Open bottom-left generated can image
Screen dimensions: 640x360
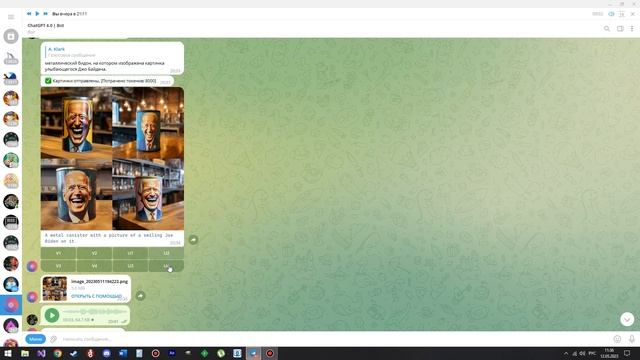(x=76, y=194)
